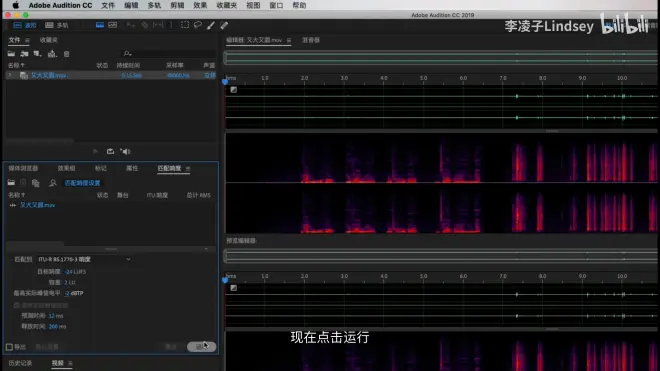Switch to the 收藏夹 panel tab
This screenshot has width=660, height=371.
[x=48, y=40]
